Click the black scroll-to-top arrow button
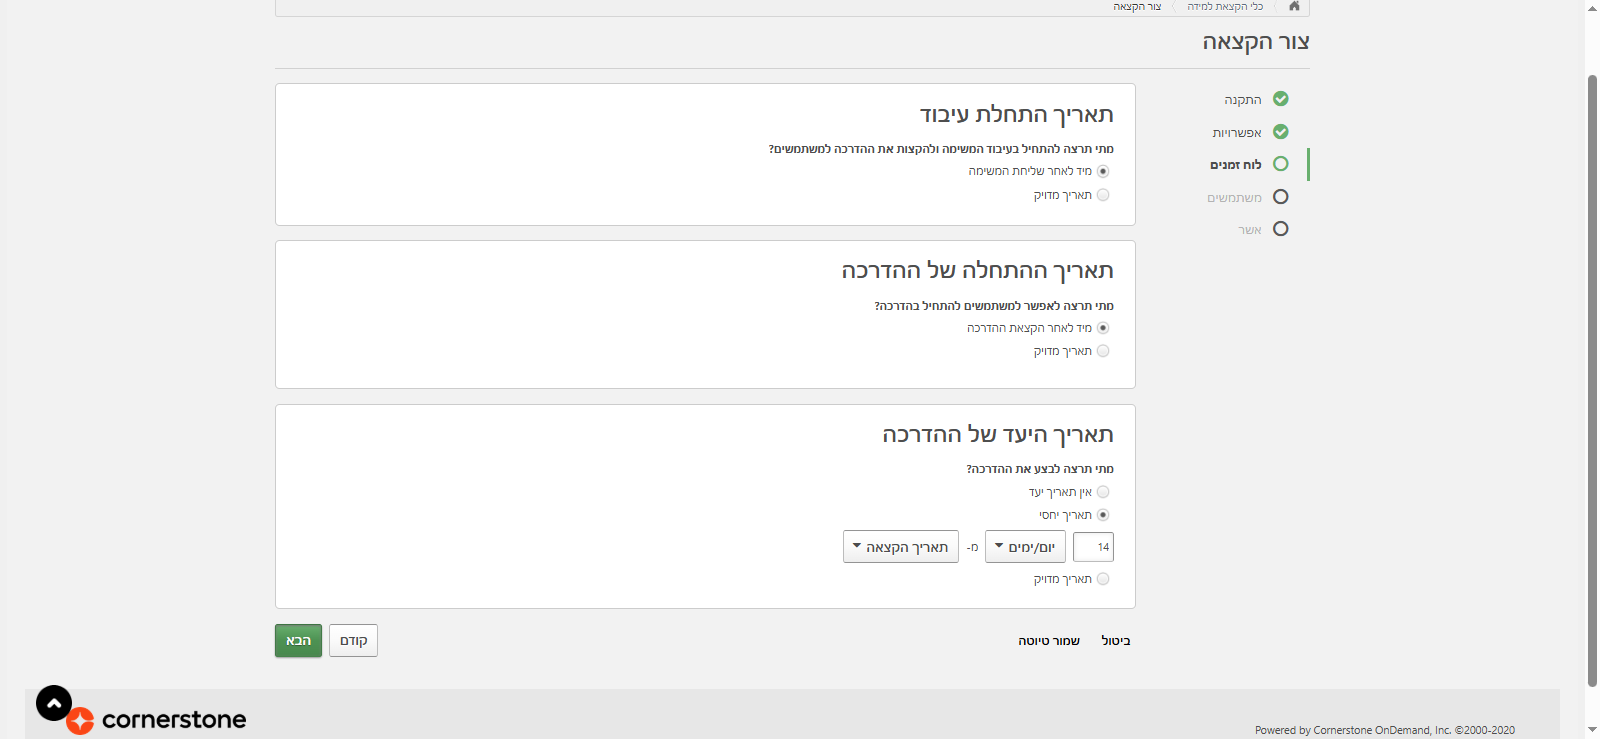This screenshot has height=739, width=1600. click(54, 703)
